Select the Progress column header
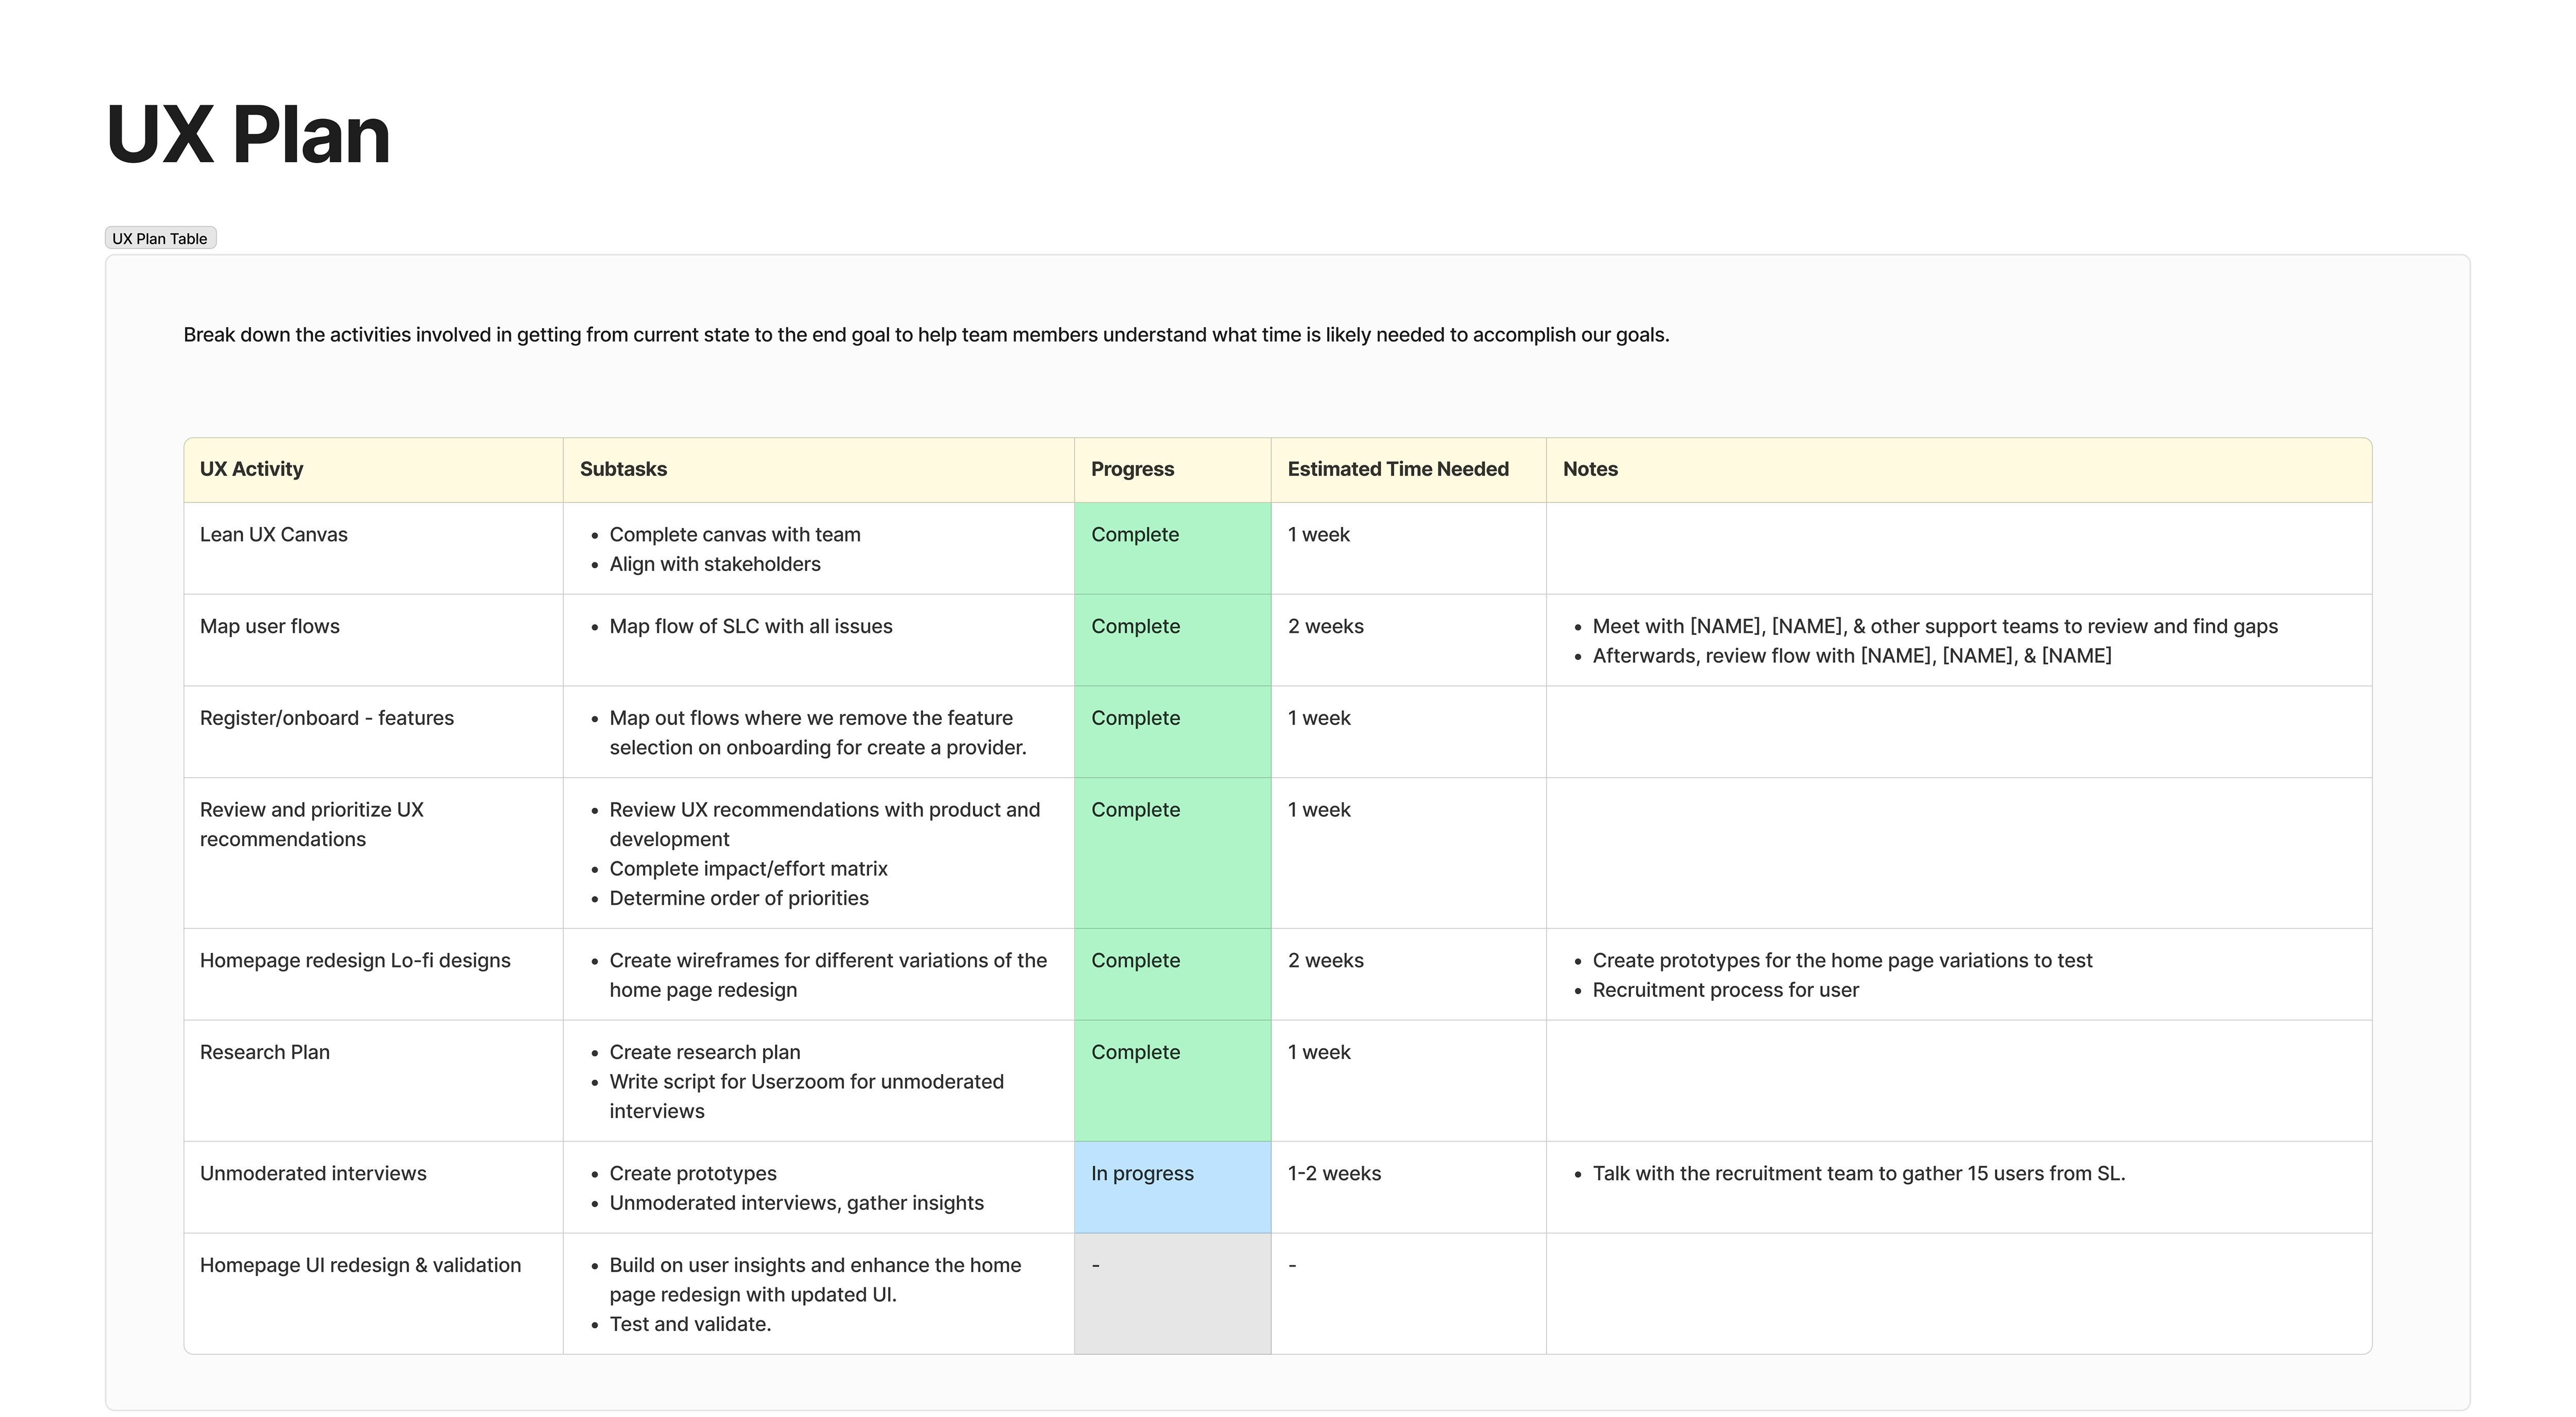This screenshot has height=1417, width=2576. point(1132,468)
